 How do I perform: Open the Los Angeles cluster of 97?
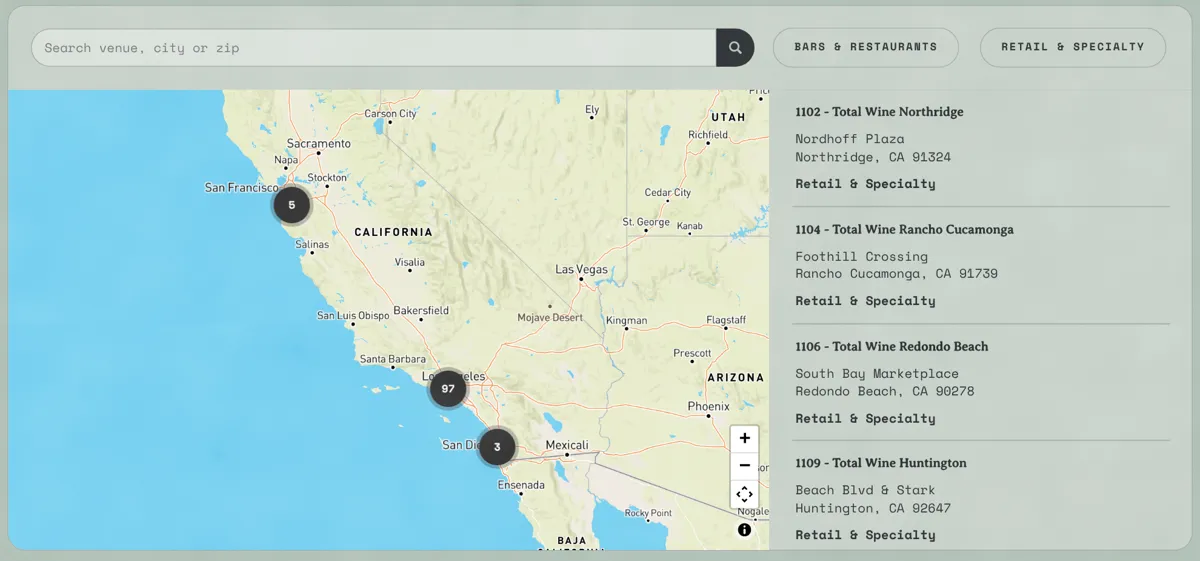(x=448, y=388)
